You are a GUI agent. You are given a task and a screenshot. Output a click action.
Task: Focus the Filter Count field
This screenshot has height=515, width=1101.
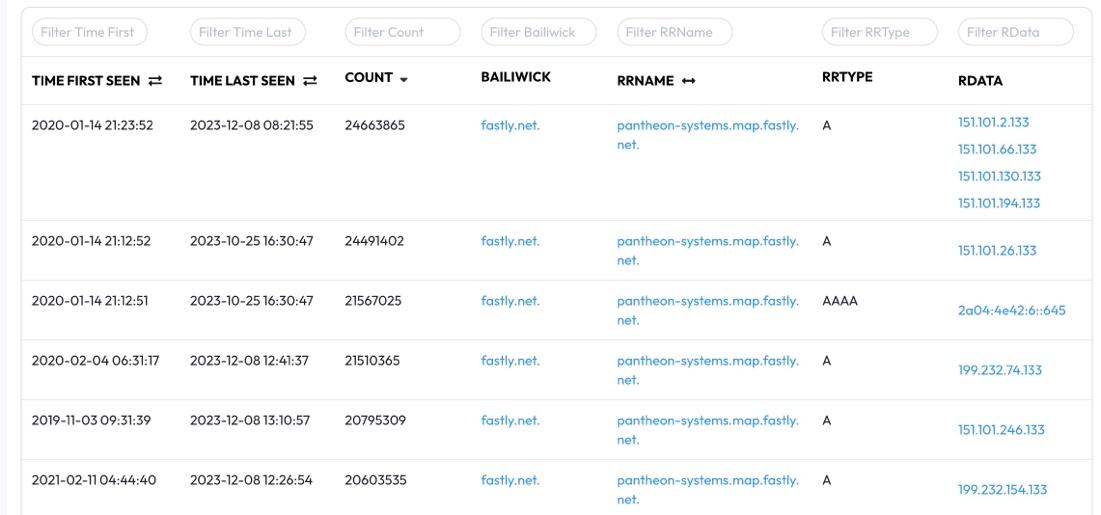point(402,32)
